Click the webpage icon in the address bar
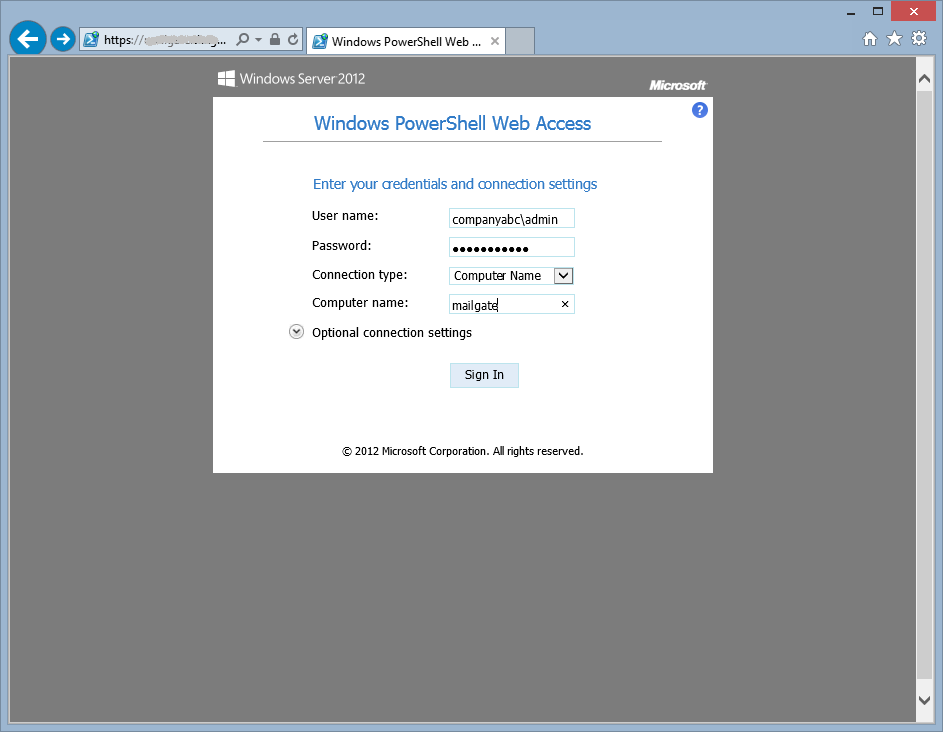Viewport: 943px width, 732px height. click(90, 38)
